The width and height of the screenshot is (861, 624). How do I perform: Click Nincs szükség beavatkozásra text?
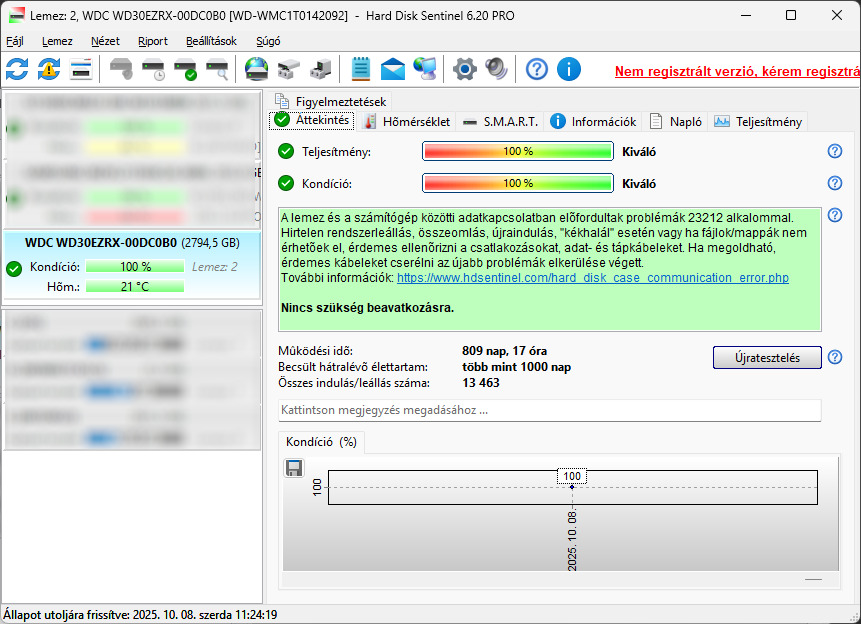tap(367, 308)
